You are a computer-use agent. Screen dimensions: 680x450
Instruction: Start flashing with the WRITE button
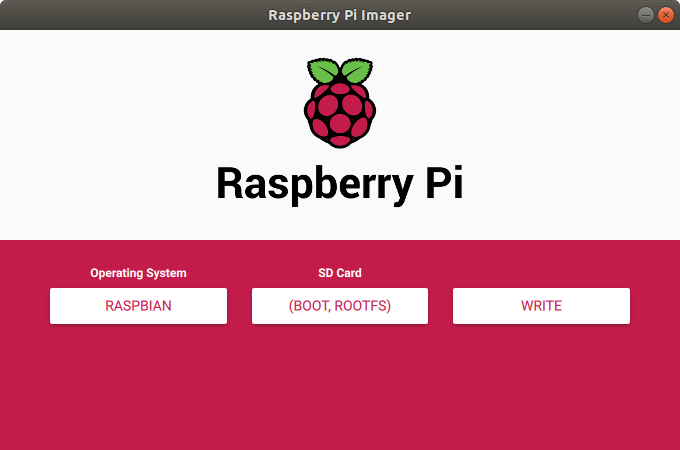[x=541, y=306]
